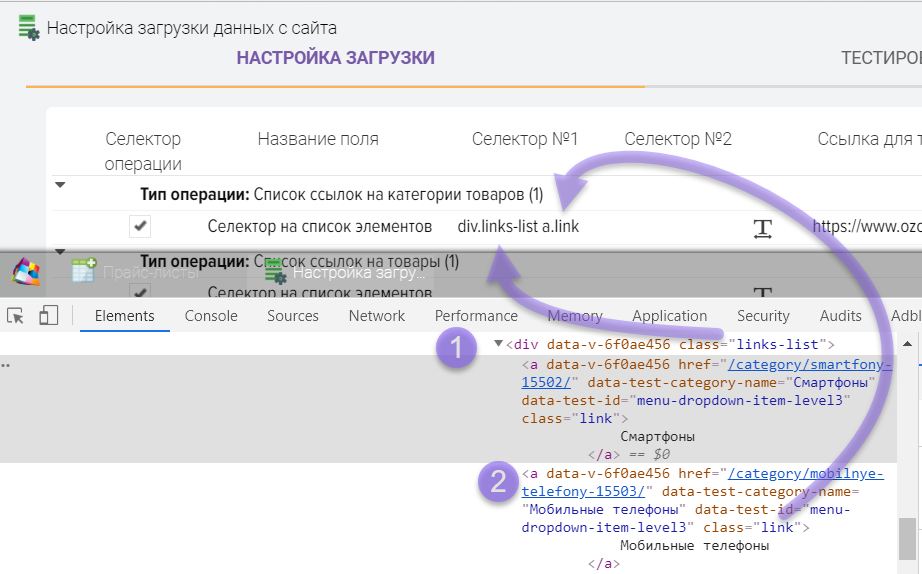Toggle the device toolbar icon in DevTools
This screenshot has height=574, width=922.
(x=48, y=316)
